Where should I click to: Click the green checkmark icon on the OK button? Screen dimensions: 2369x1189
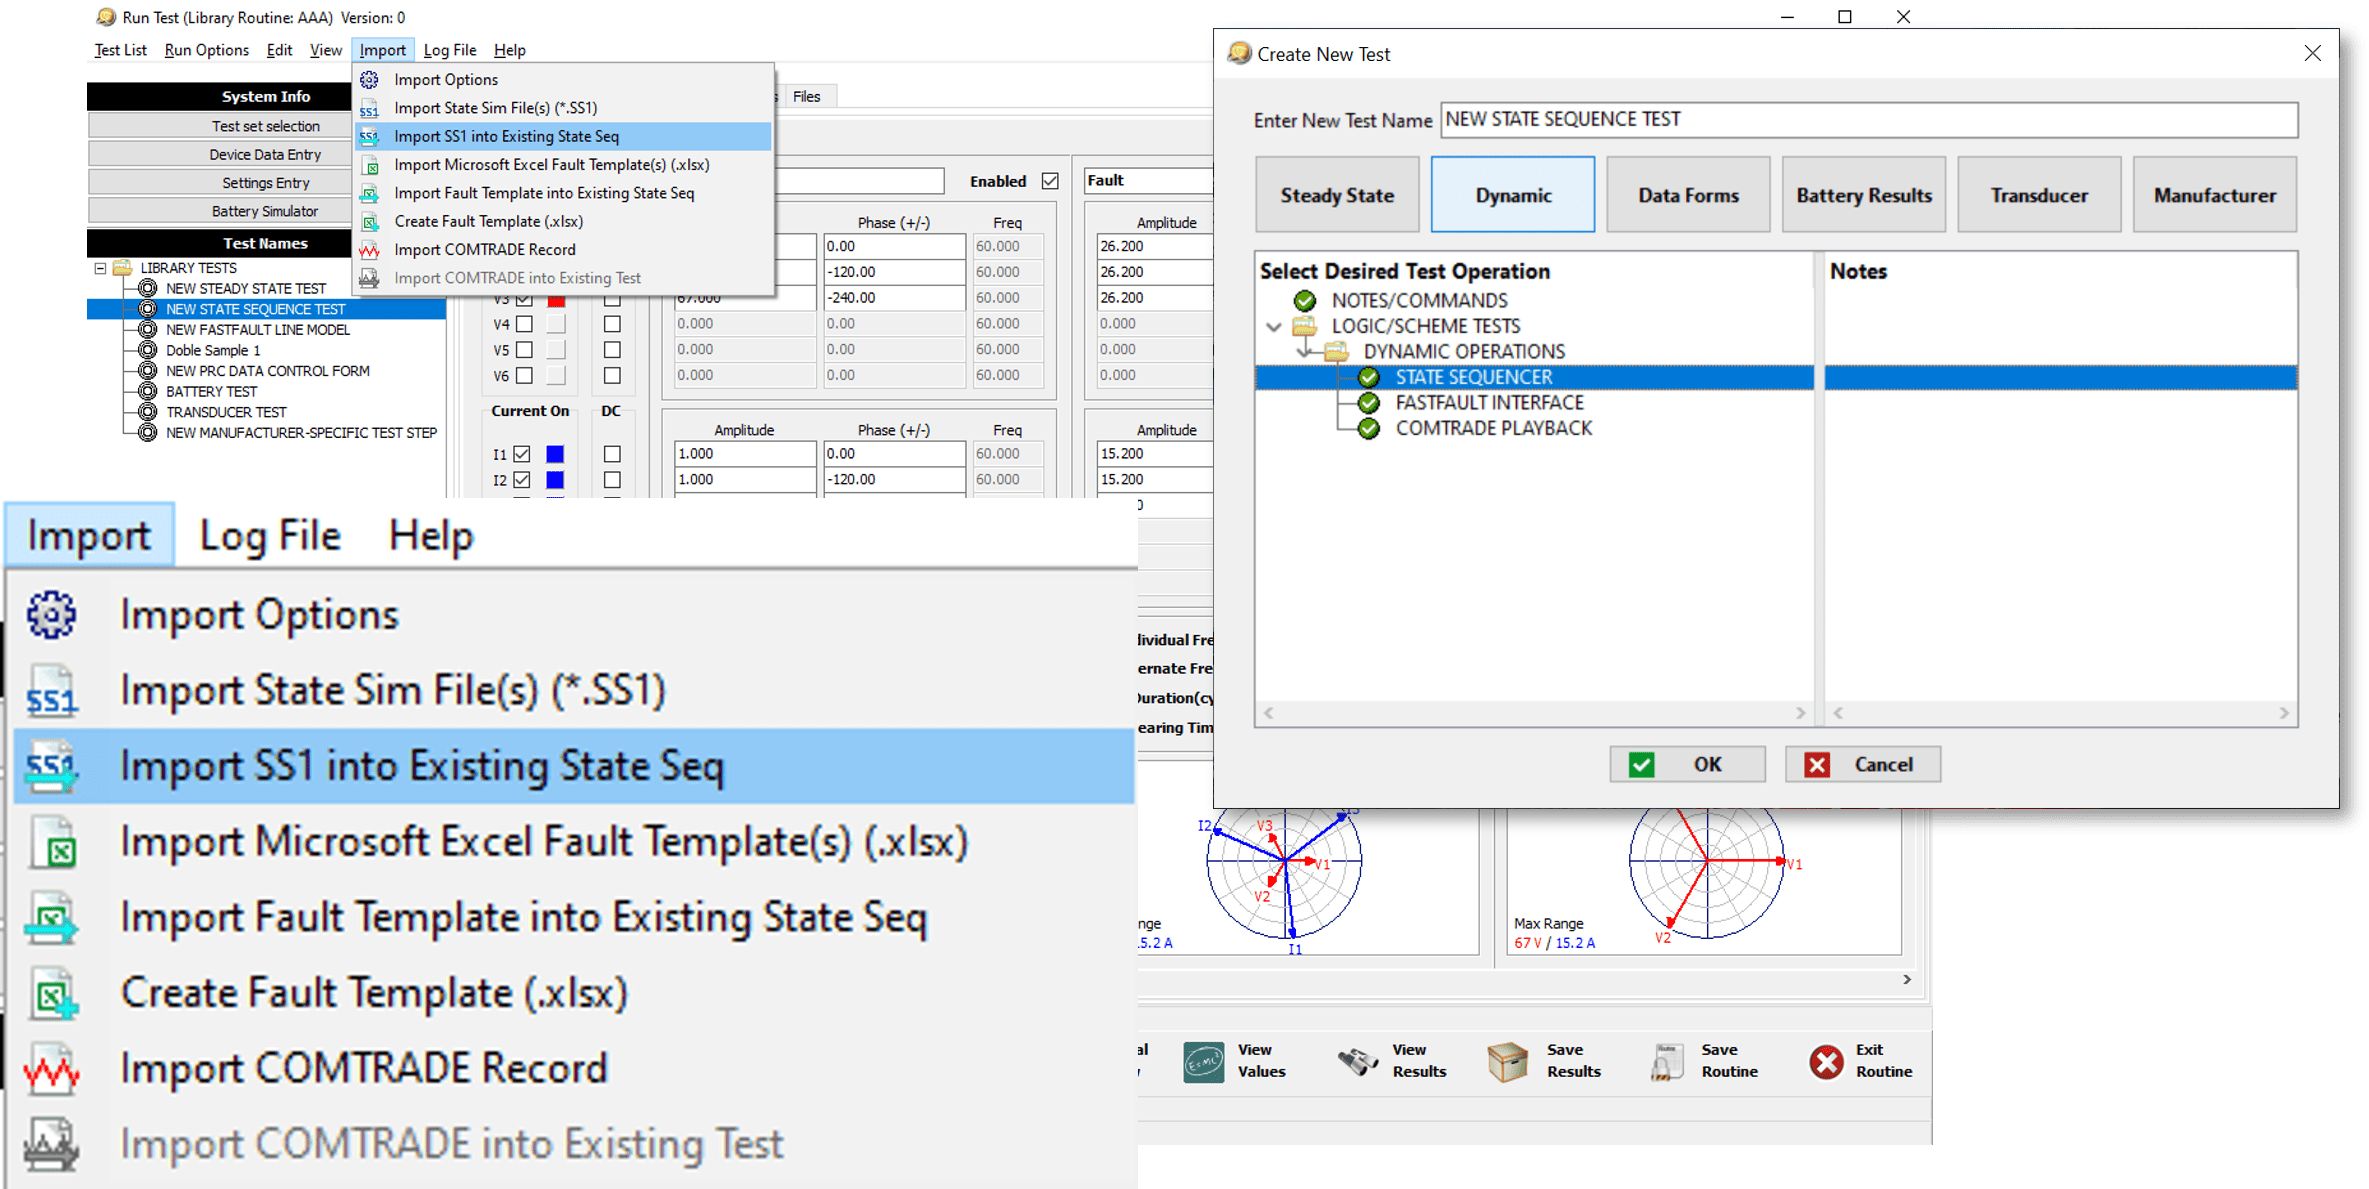1641,764
